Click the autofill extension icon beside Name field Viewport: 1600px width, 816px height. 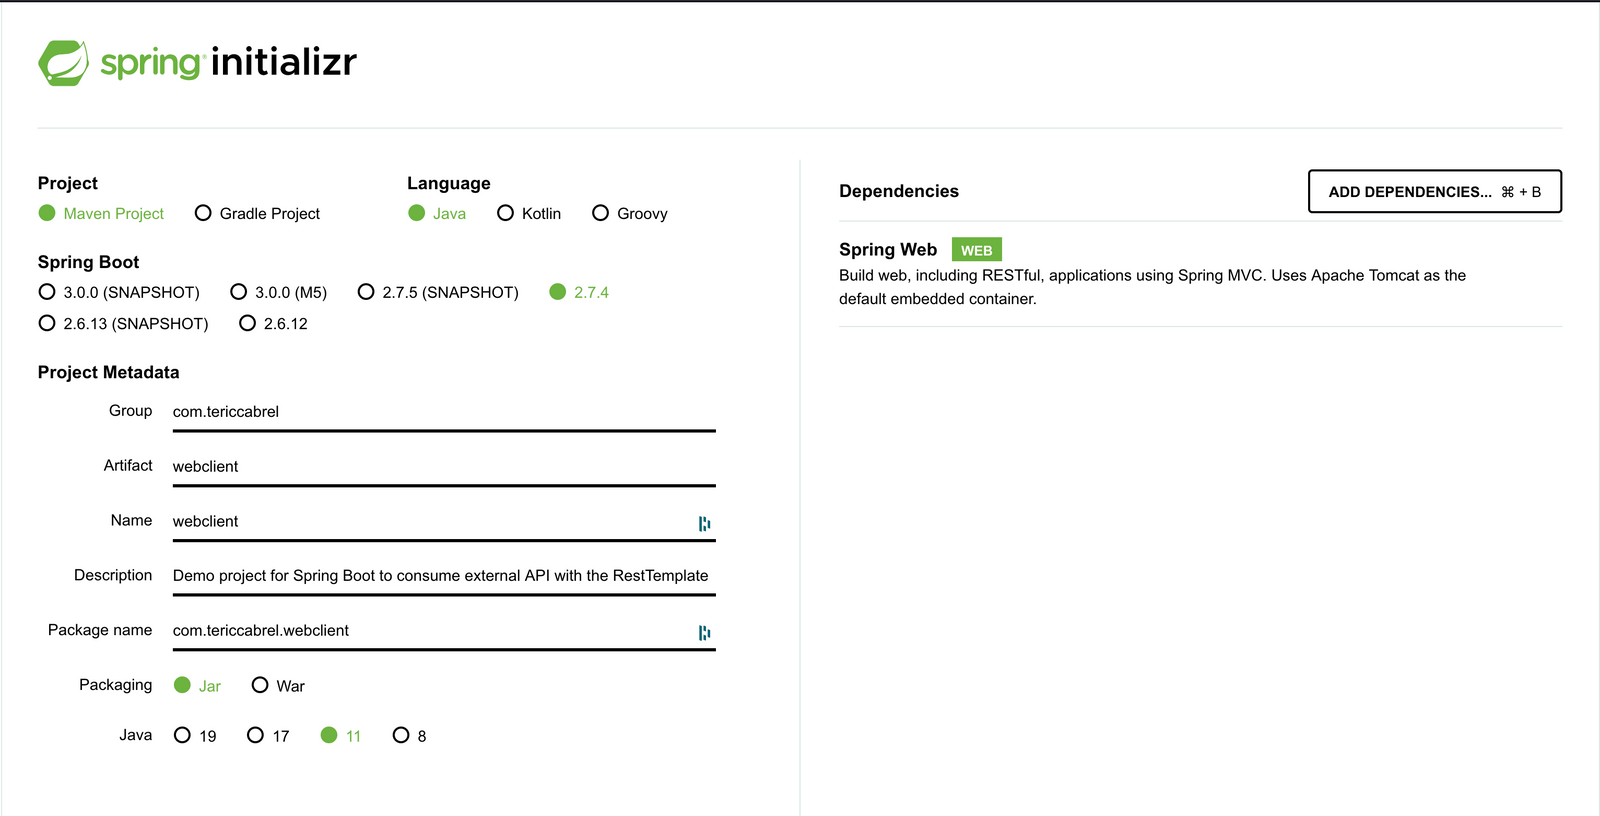tap(706, 523)
